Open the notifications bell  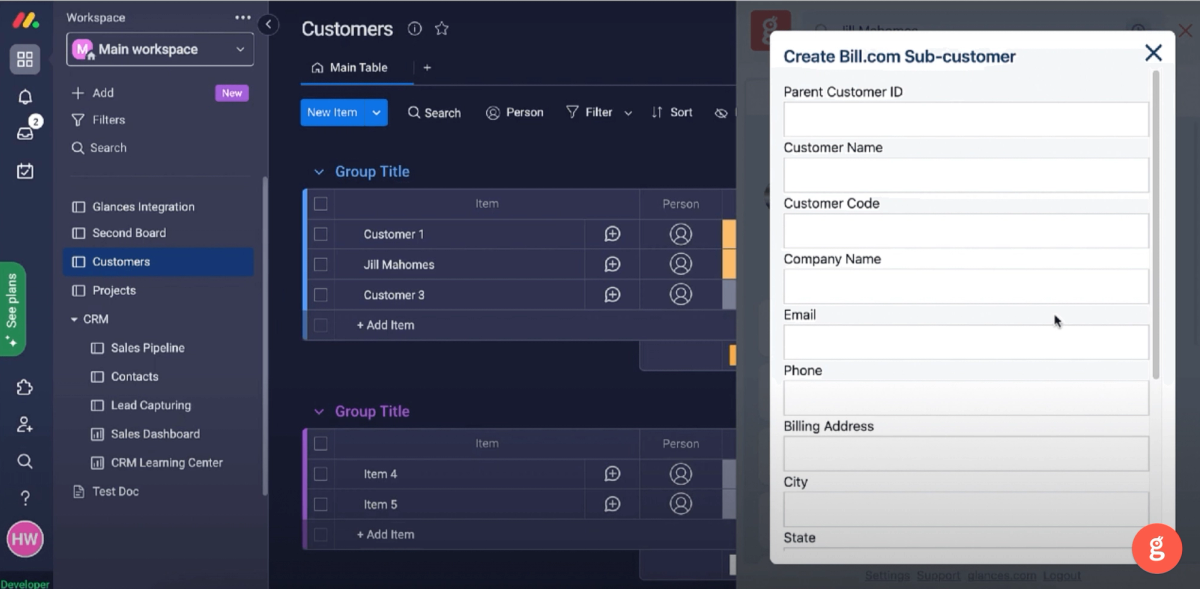[x=25, y=97]
